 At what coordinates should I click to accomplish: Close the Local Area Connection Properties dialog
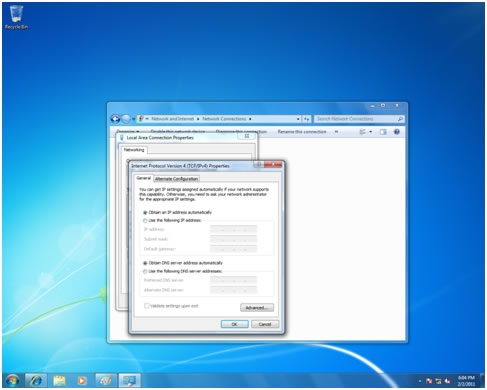click(247, 136)
